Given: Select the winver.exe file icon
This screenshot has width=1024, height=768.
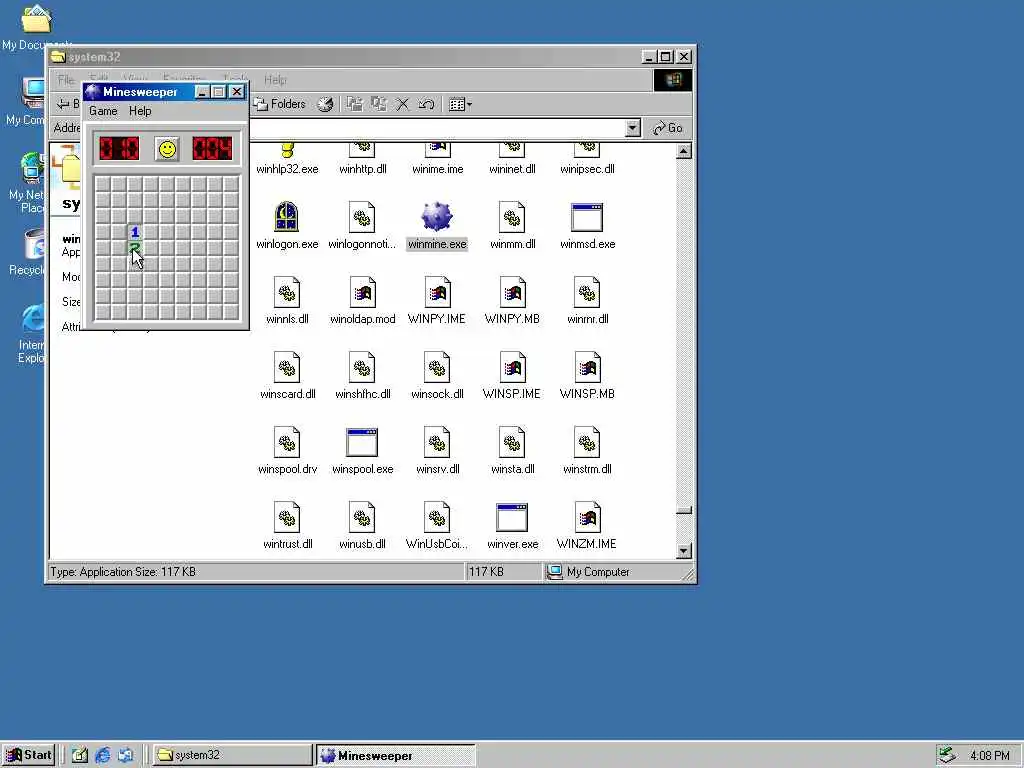Looking at the screenshot, I should coord(512,517).
